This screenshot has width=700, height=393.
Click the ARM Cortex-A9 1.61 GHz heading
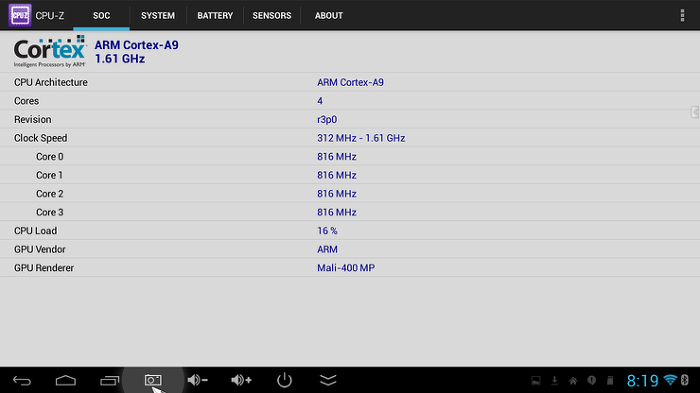(x=136, y=52)
